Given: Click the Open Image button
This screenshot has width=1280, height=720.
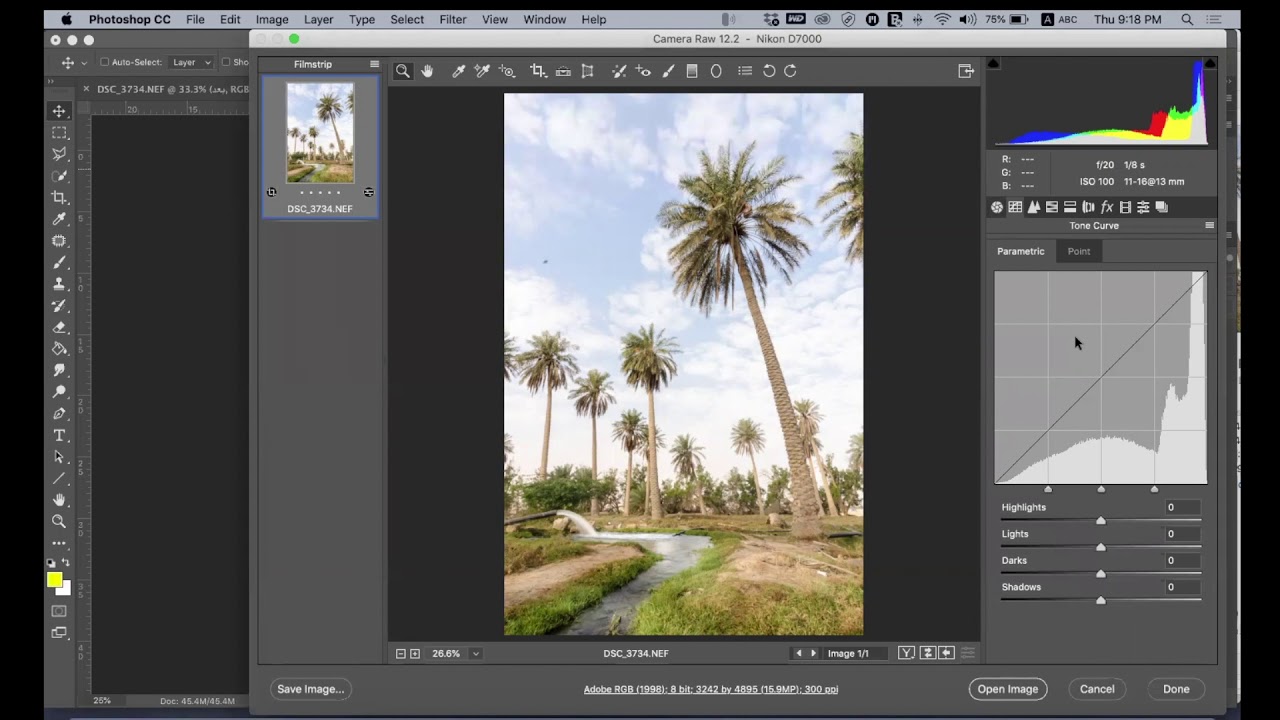Looking at the screenshot, I should click(1007, 689).
